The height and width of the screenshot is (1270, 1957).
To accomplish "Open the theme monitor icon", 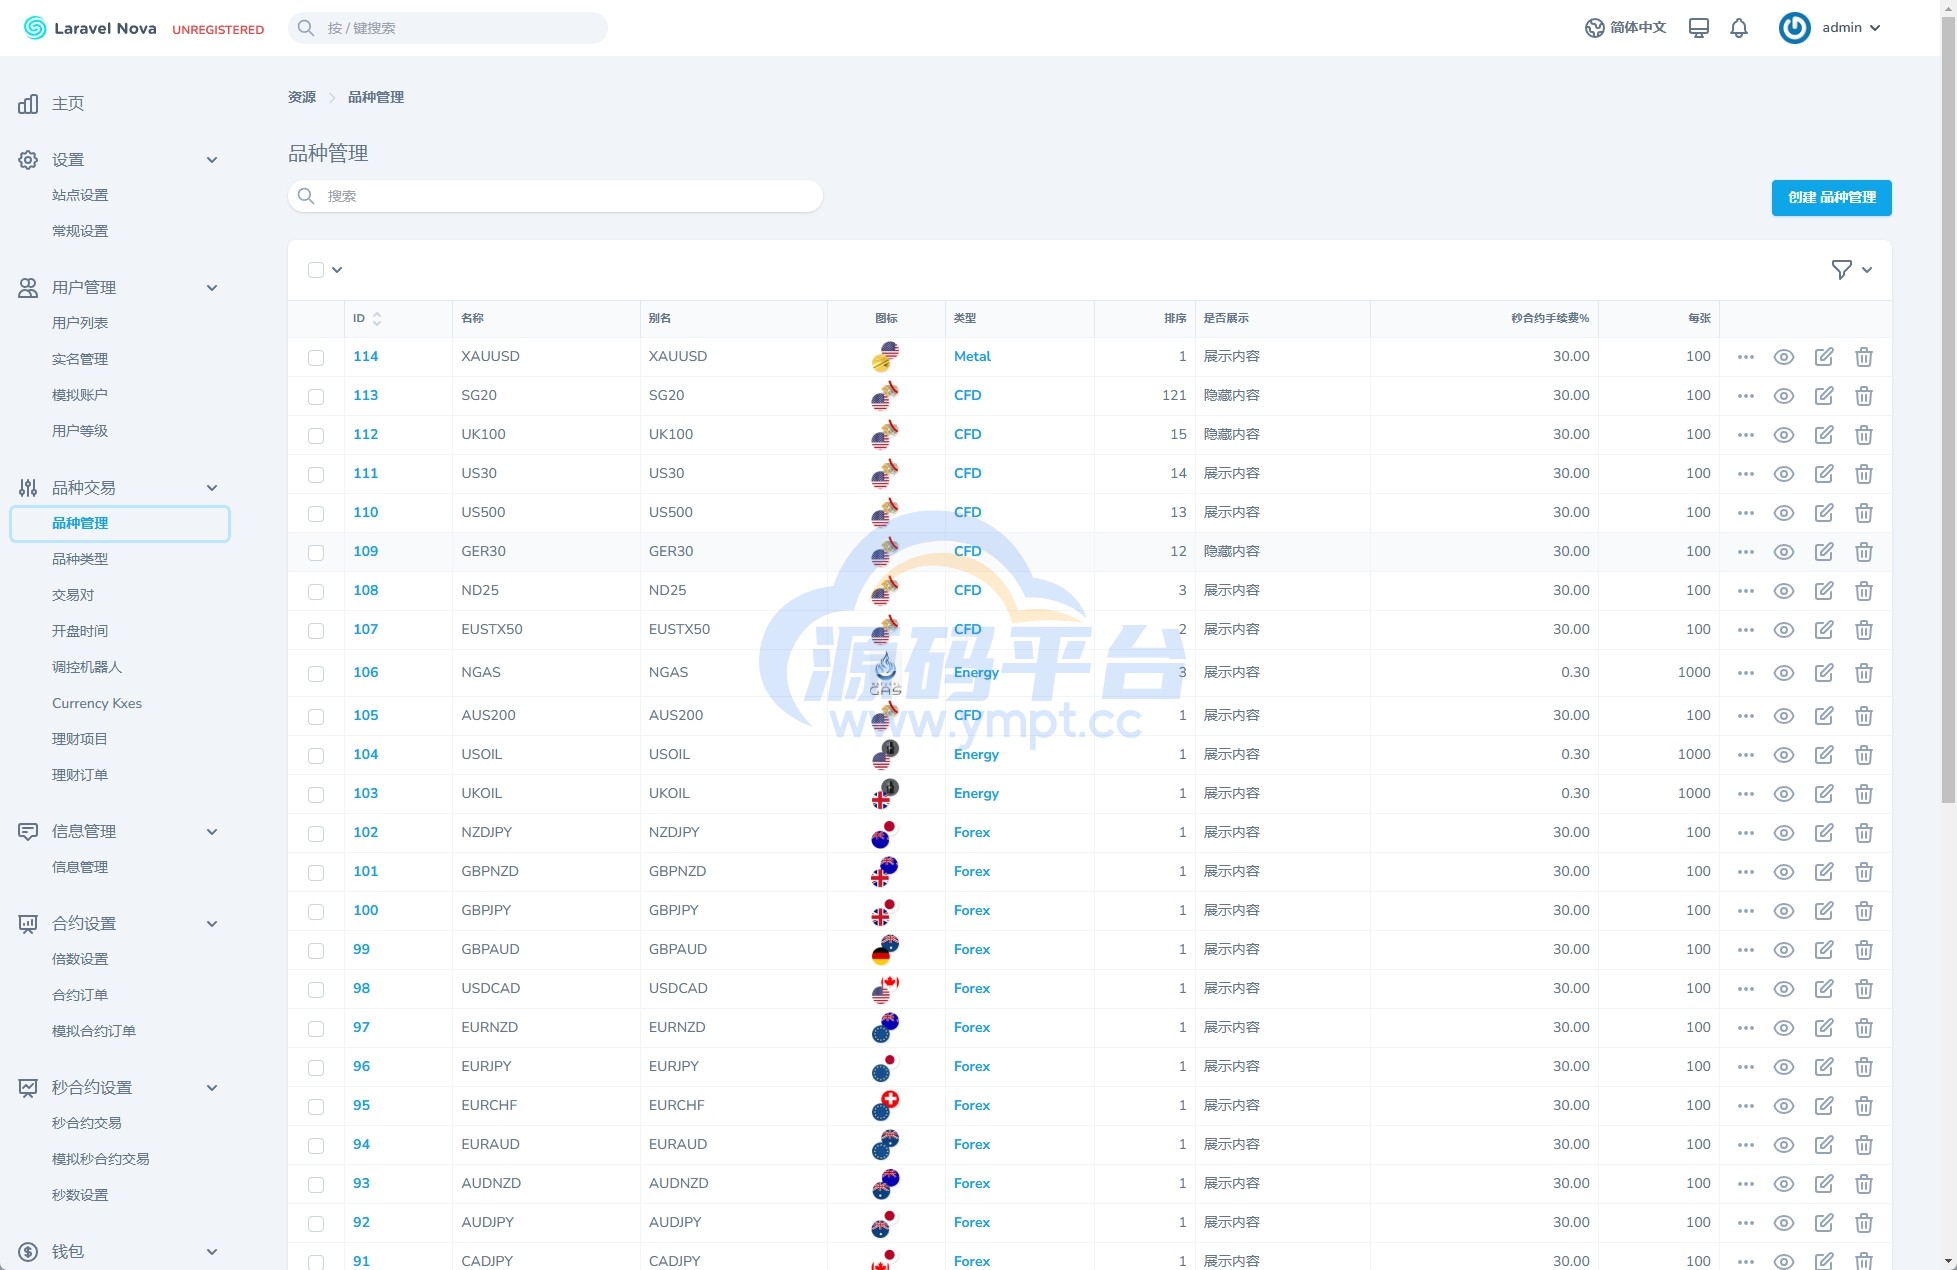I will pyautogui.click(x=1698, y=28).
